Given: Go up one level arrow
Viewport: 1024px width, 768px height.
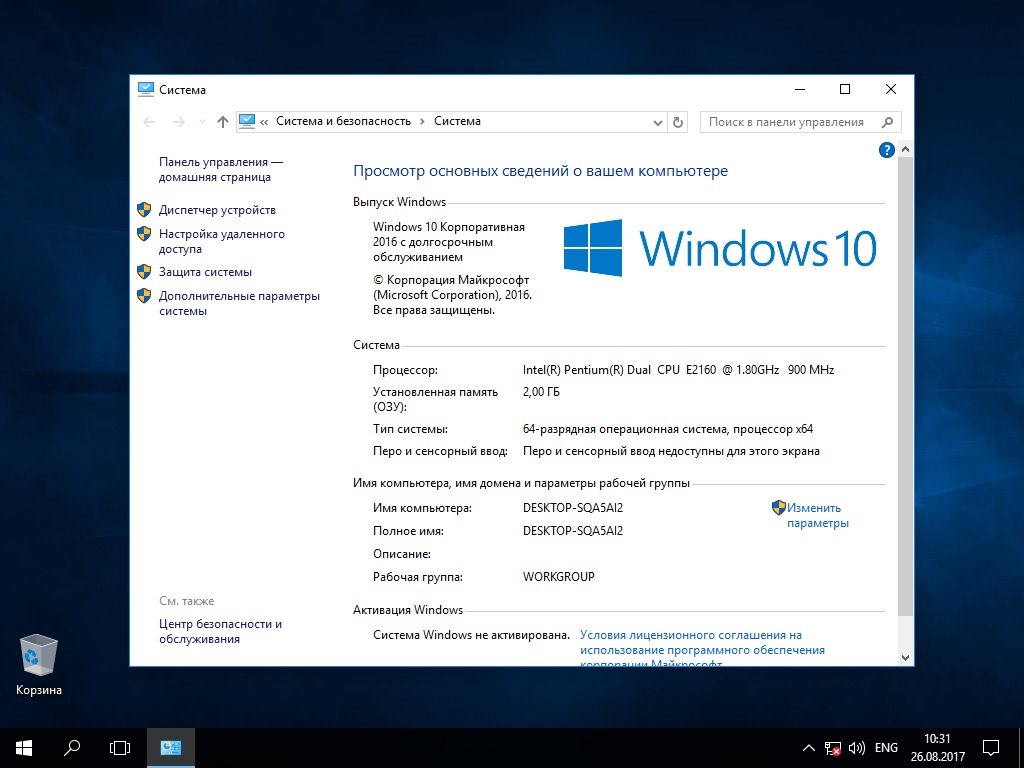Looking at the screenshot, I should (x=223, y=121).
